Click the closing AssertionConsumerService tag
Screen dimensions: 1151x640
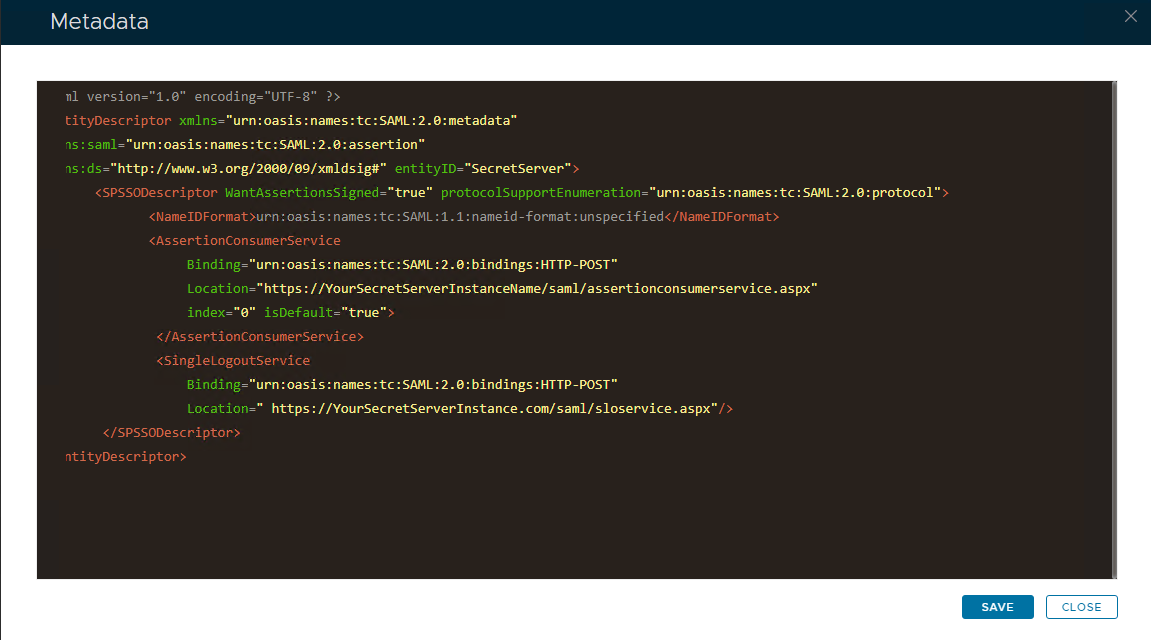pos(260,337)
